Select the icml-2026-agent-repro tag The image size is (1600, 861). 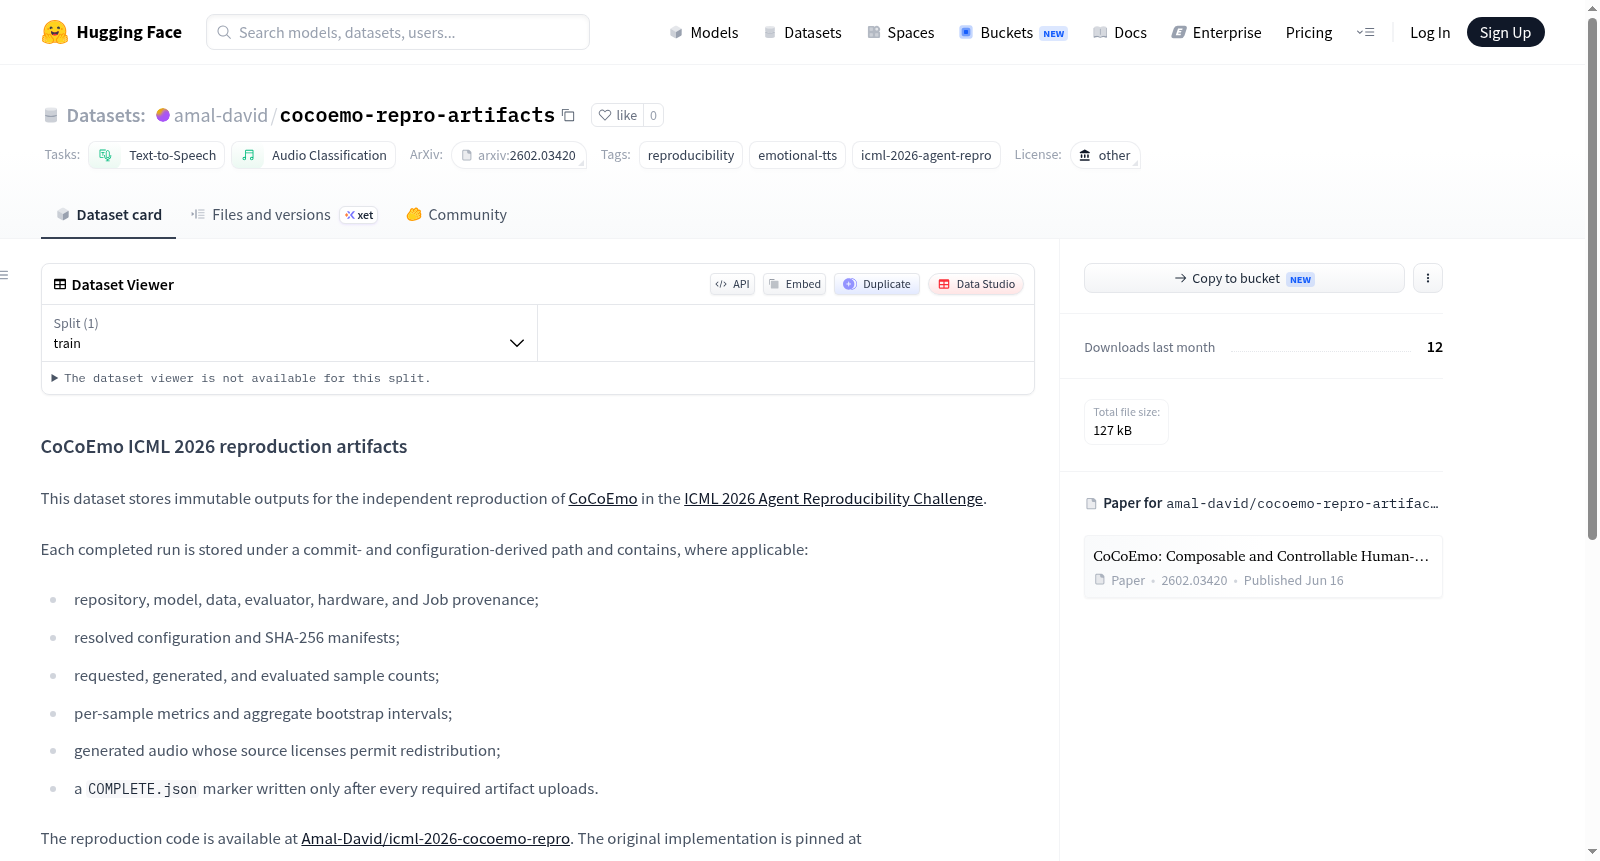click(x=926, y=155)
